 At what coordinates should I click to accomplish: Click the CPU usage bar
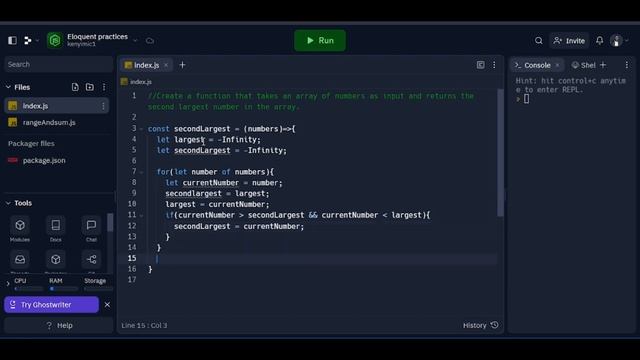click(x=29, y=289)
